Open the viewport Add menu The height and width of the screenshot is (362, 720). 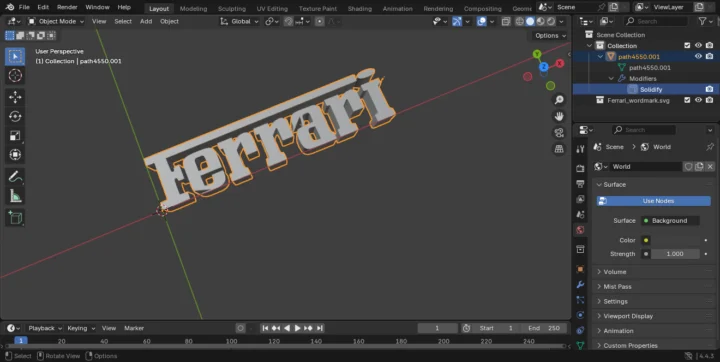click(146, 22)
